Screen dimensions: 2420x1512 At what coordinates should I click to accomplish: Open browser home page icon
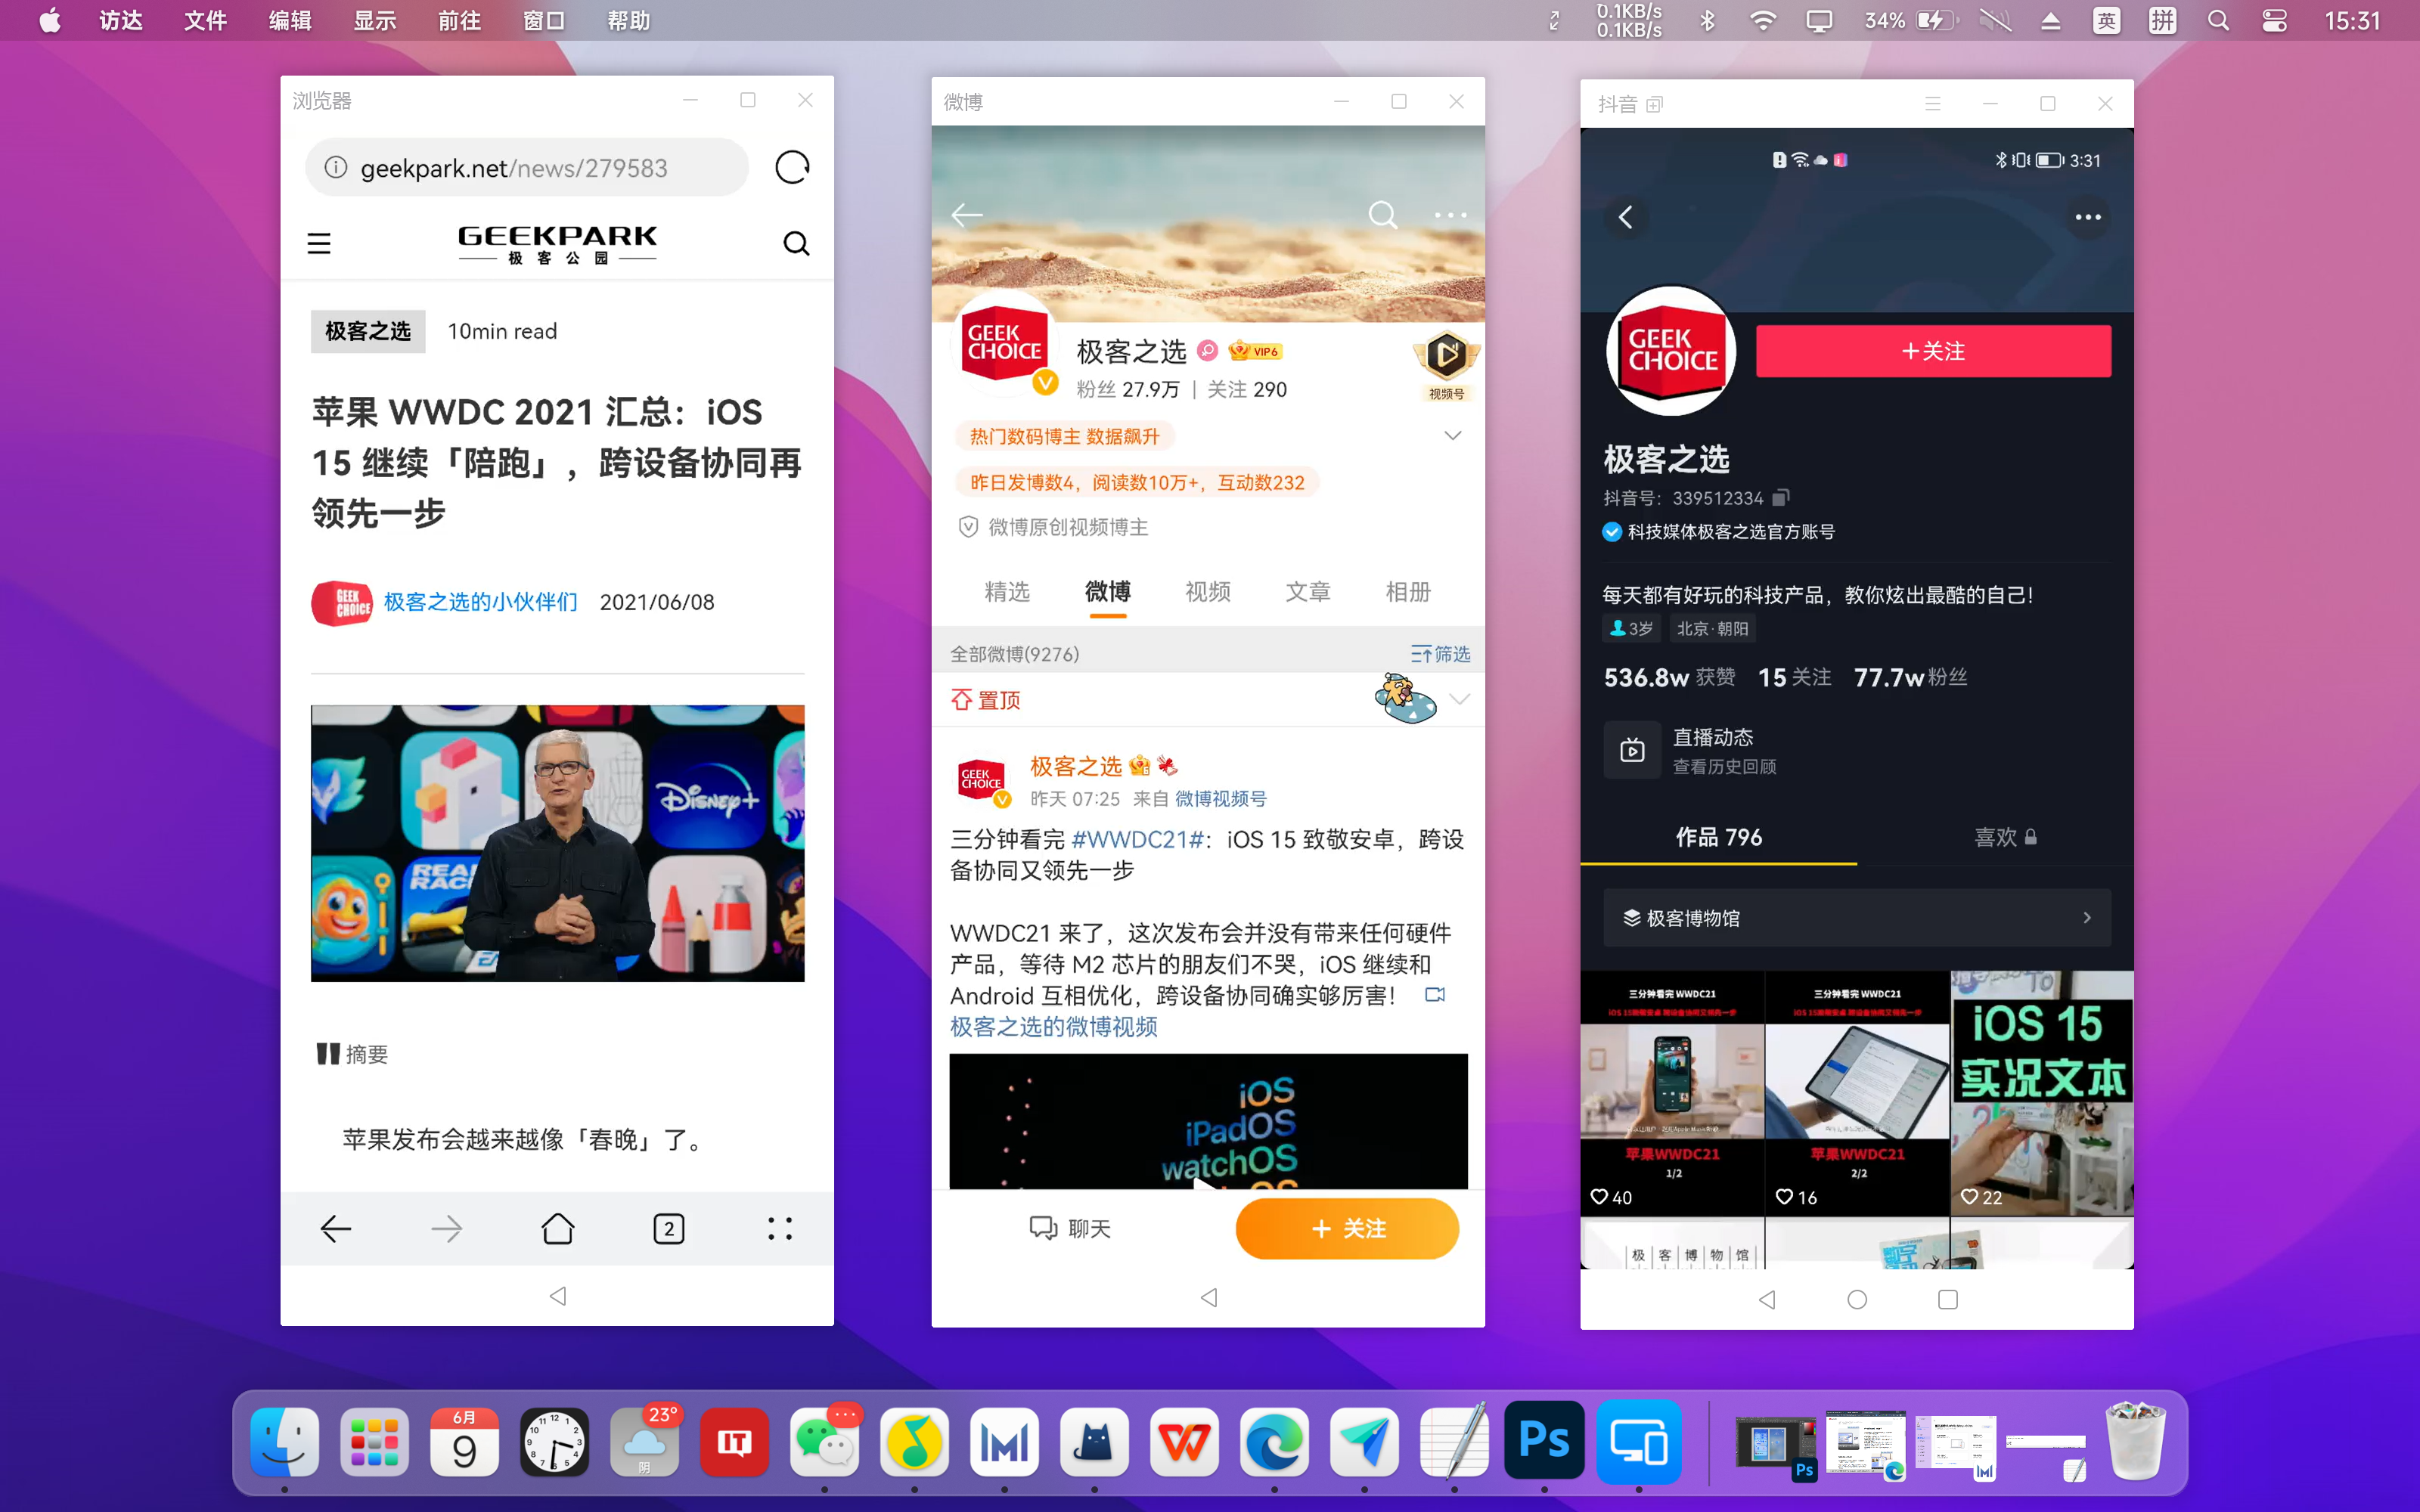click(x=558, y=1228)
